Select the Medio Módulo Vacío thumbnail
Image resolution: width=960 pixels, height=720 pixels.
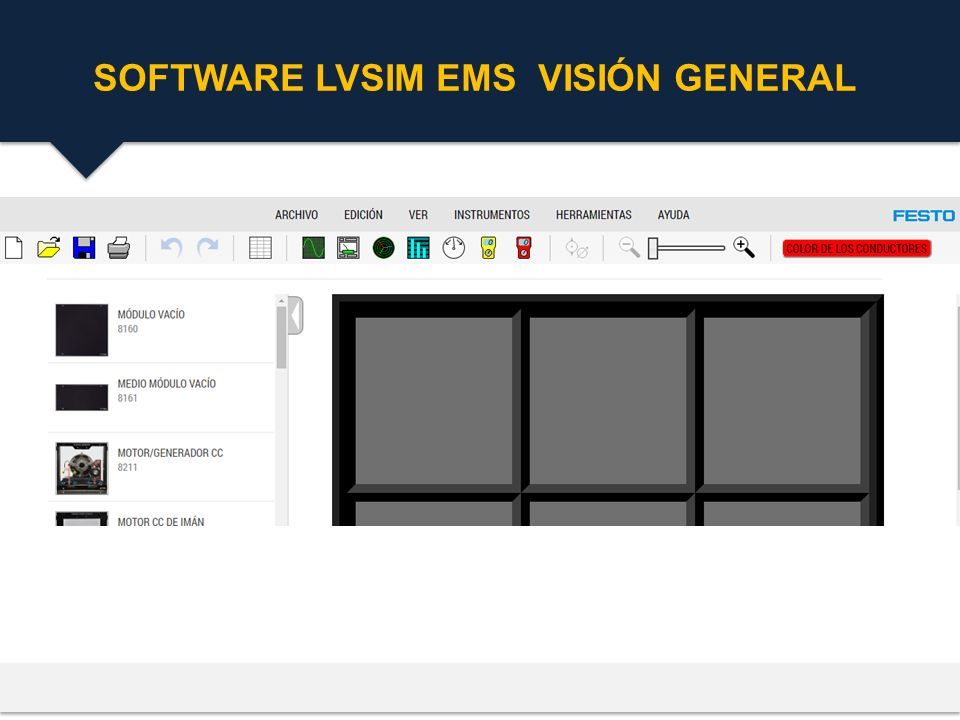pyautogui.click(x=82, y=397)
